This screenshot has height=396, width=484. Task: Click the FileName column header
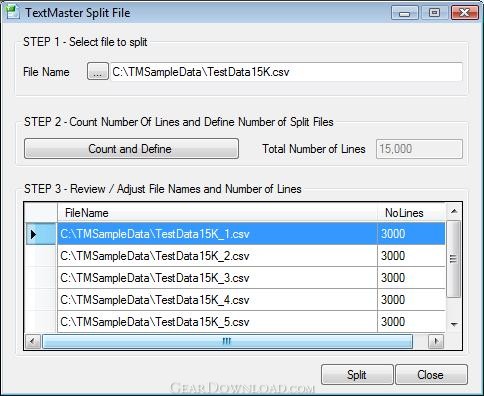pos(217,213)
